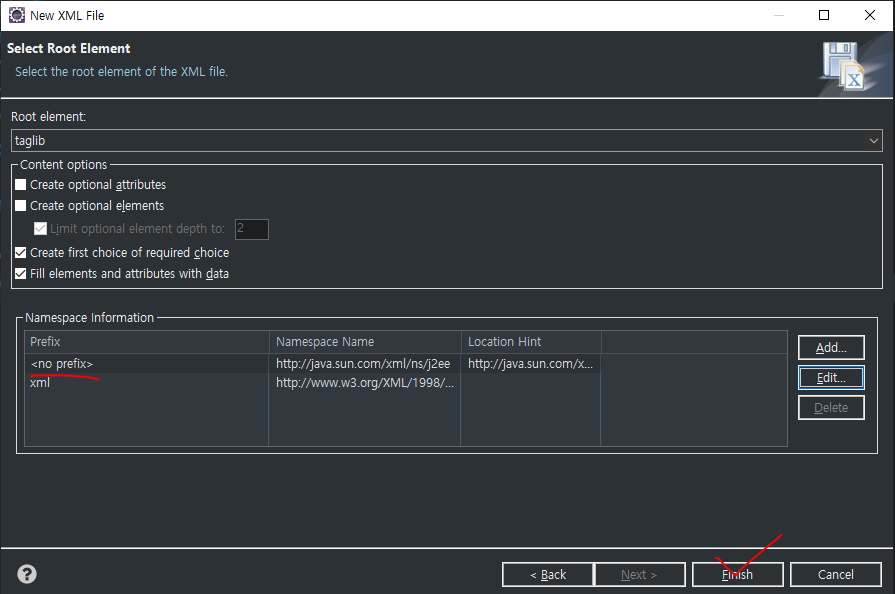Screen dimensions: 895x594
Task: Select the xml prefix row
Action: pos(406,382)
